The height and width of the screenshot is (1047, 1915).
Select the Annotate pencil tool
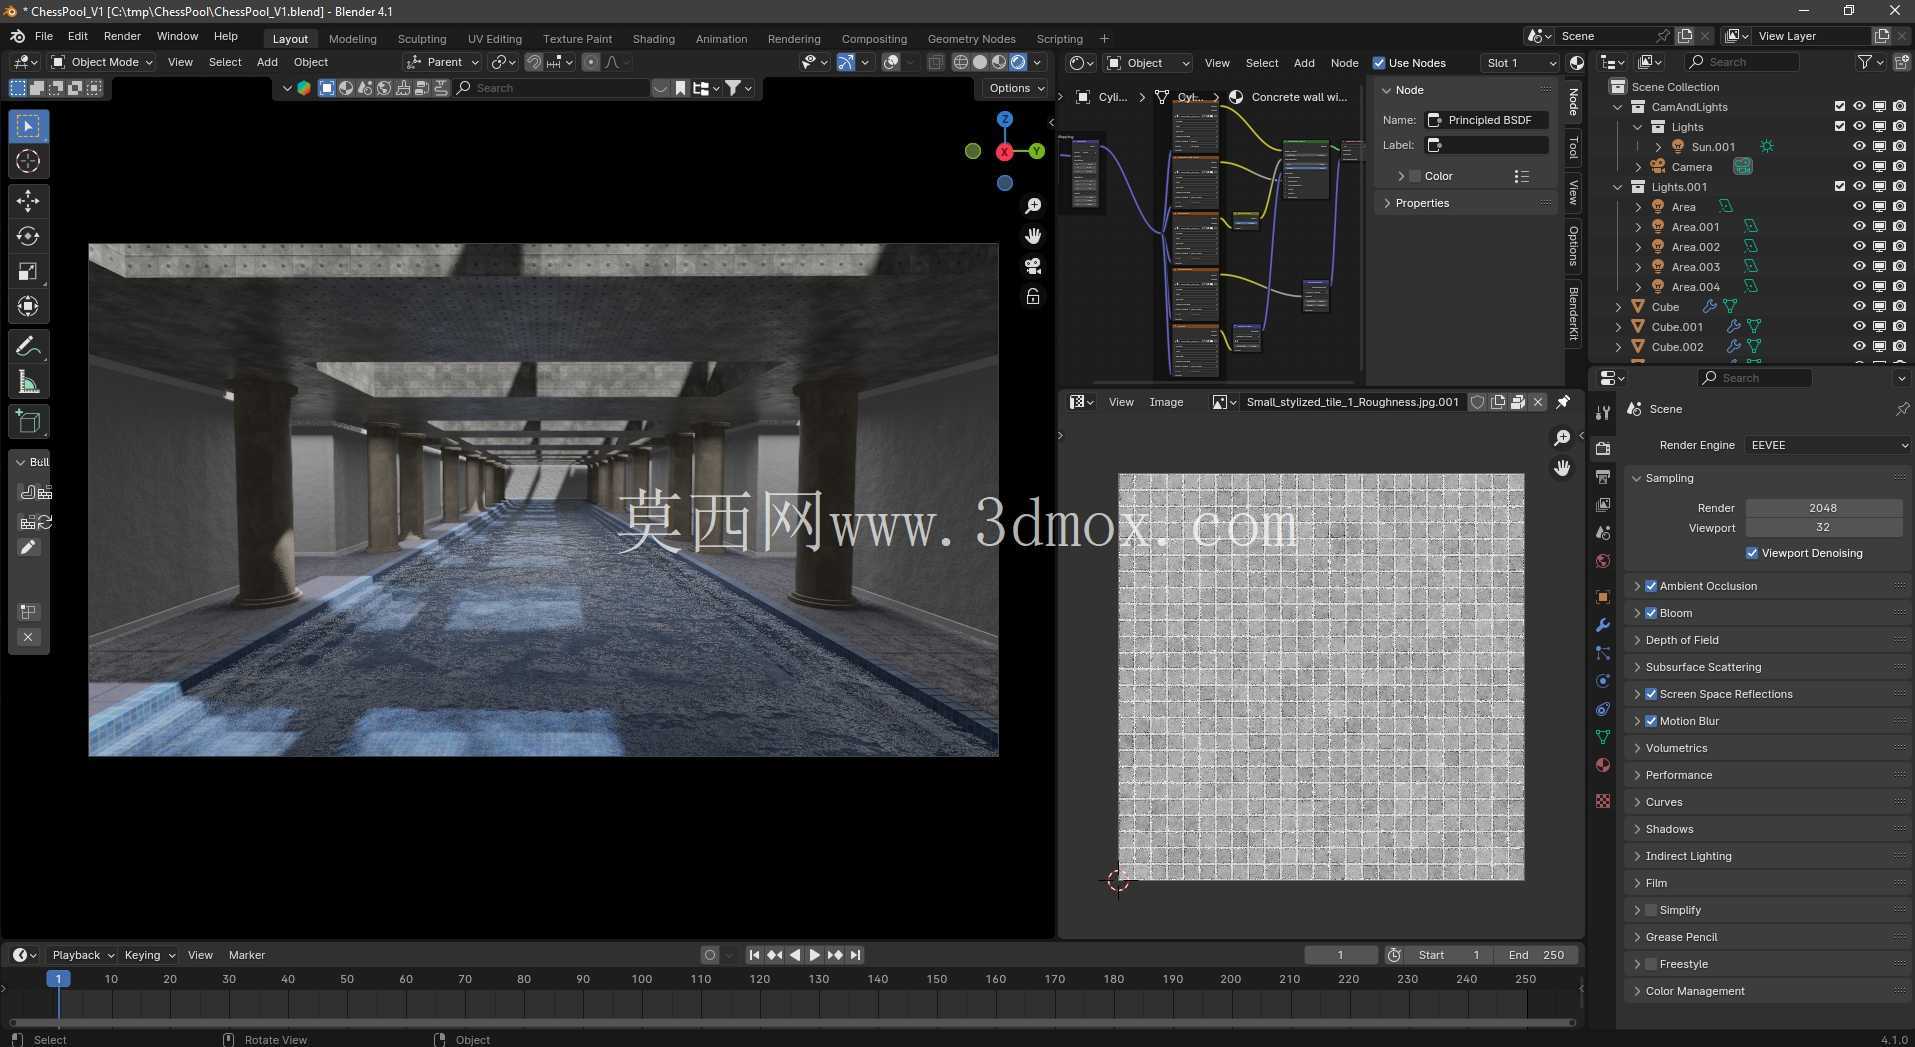click(x=28, y=347)
